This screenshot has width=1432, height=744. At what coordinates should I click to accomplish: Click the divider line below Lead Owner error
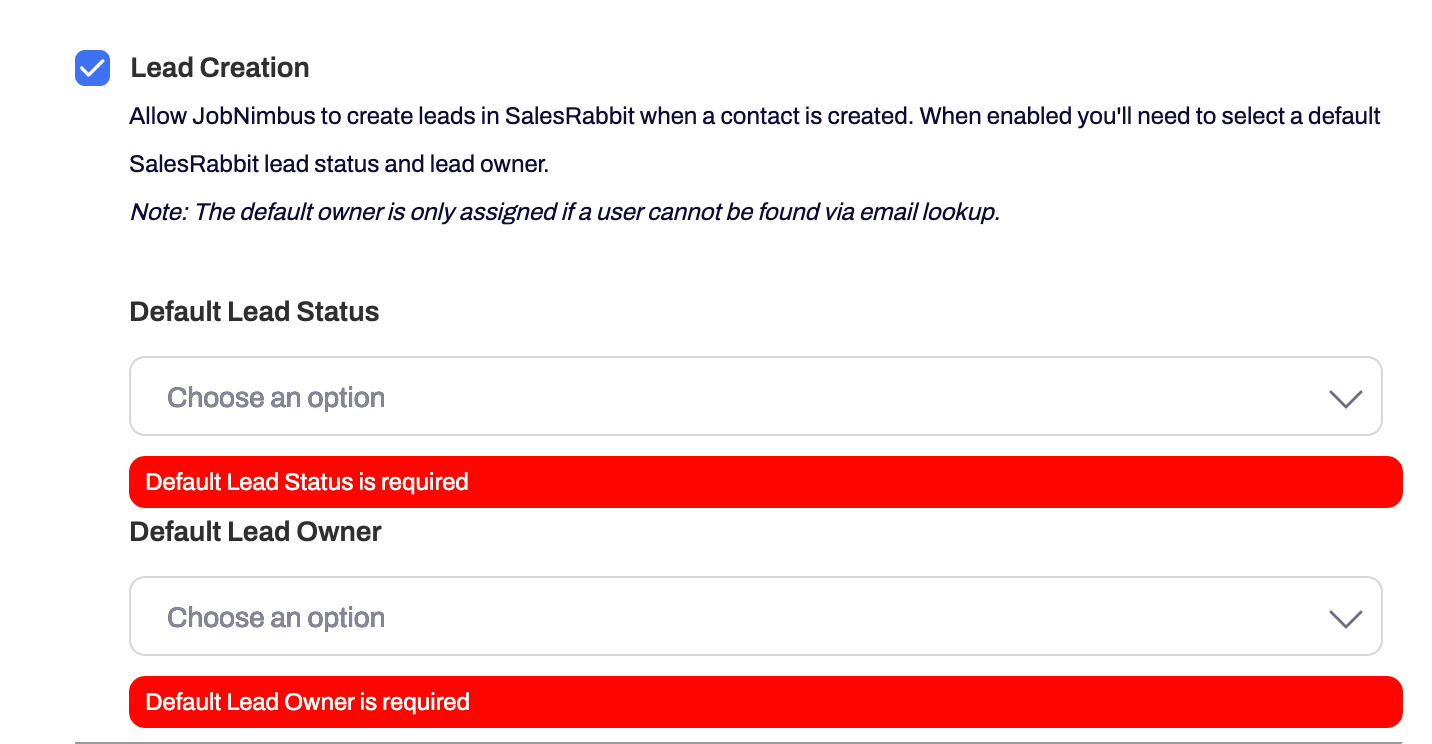(x=738, y=743)
